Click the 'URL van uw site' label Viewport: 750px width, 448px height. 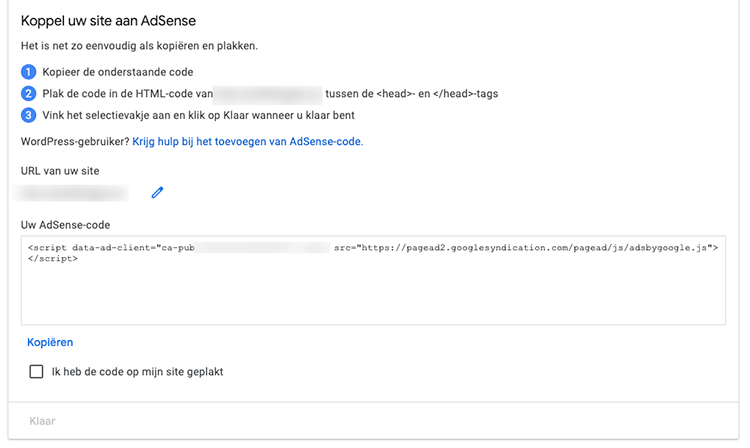pos(60,171)
